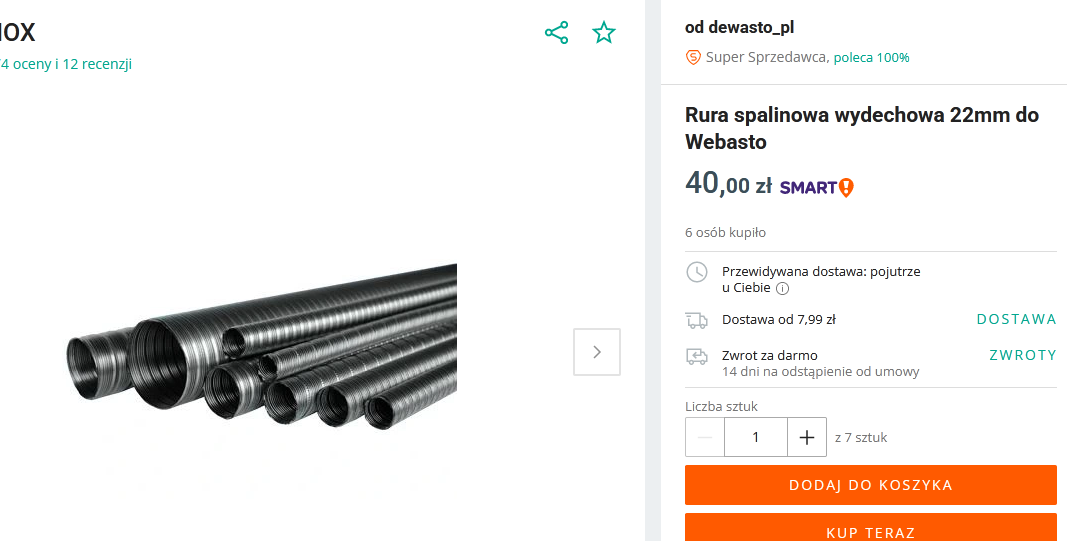The width and height of the screenshot is (1067, 541).
Task: Open the DOSTAWA delivery details
Action: point(1016,320)
